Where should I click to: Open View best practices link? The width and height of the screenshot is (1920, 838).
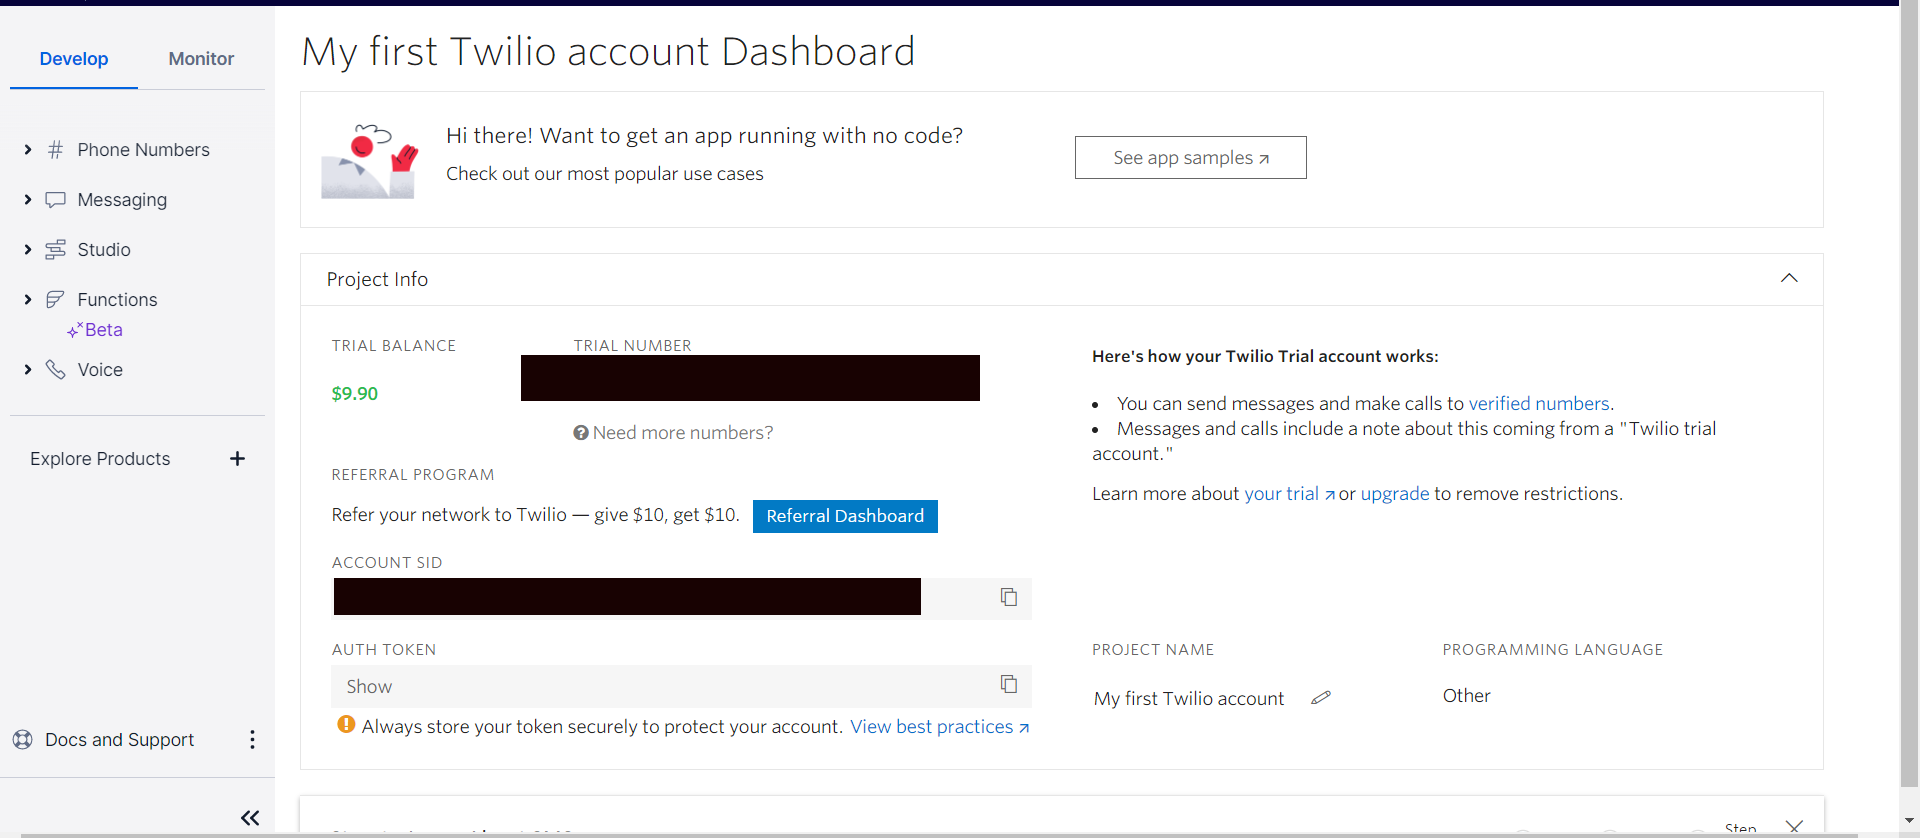pos(939,727)
